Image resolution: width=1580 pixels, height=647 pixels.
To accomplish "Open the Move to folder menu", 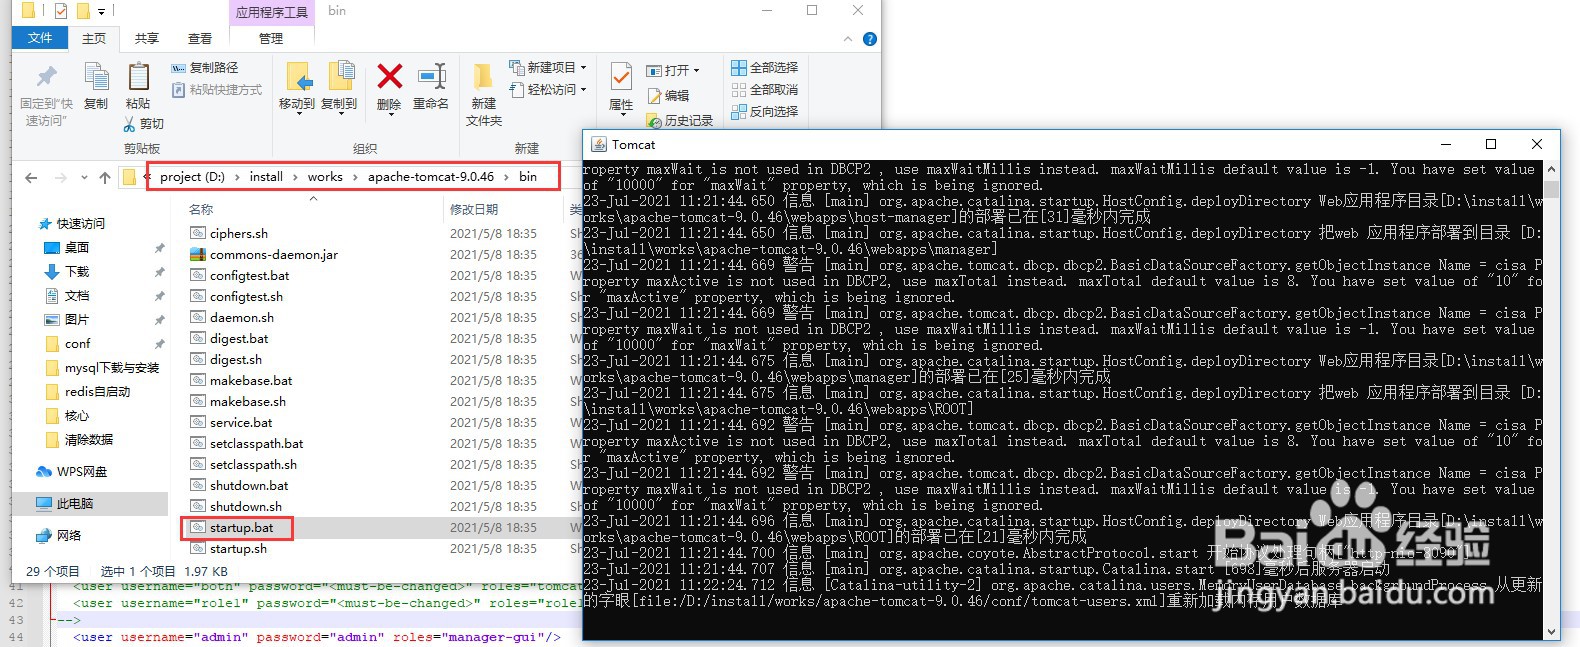I will point(297,87).
